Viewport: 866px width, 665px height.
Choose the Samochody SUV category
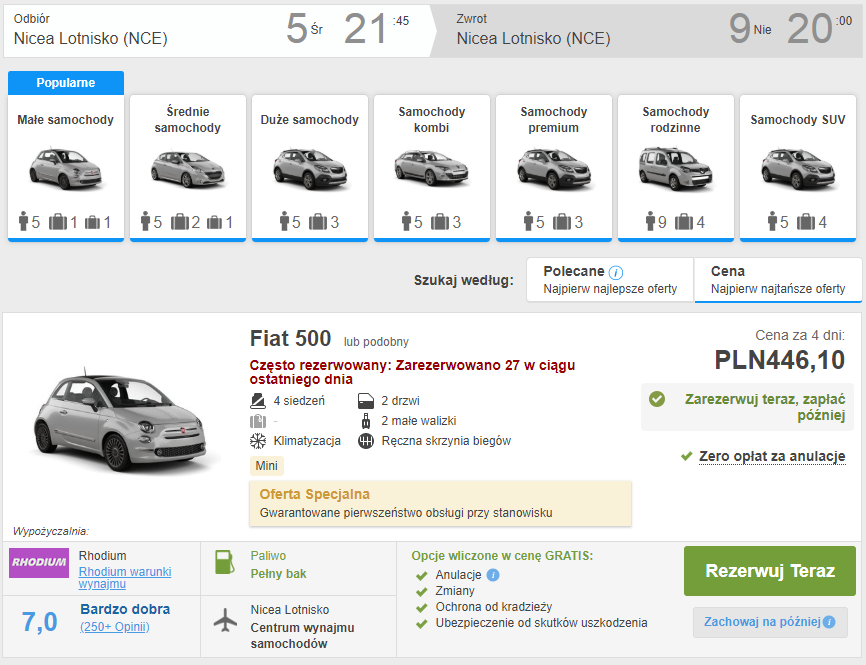[x=797, y=167]
